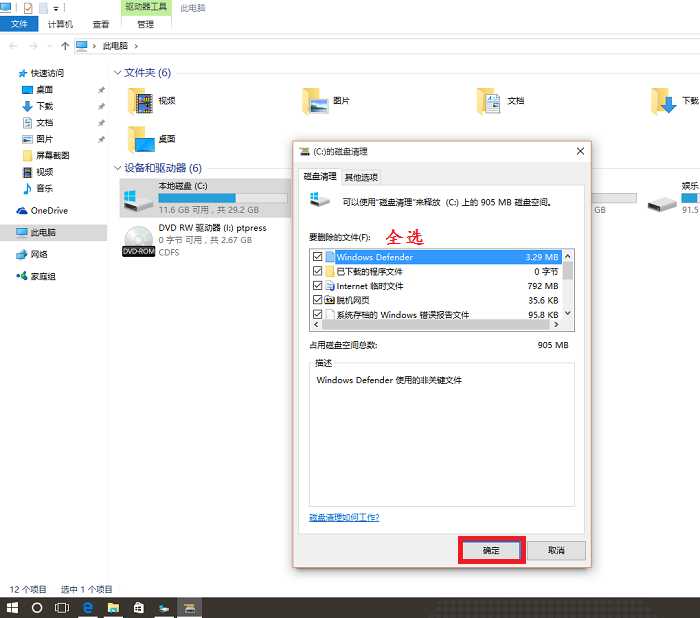The width and height of the screenshot is (700, 618).
Task: Open the 文档 folder icon
Action: tap(489, 101)
